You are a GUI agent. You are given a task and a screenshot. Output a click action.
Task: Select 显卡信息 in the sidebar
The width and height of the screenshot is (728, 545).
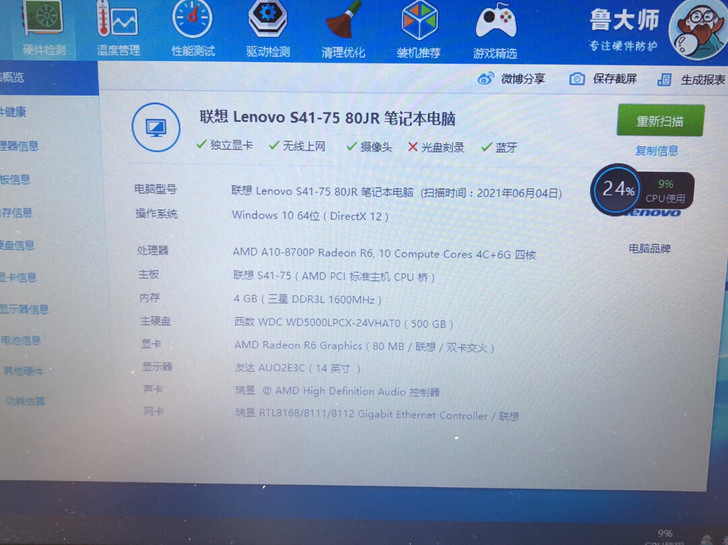pos(18,277)
